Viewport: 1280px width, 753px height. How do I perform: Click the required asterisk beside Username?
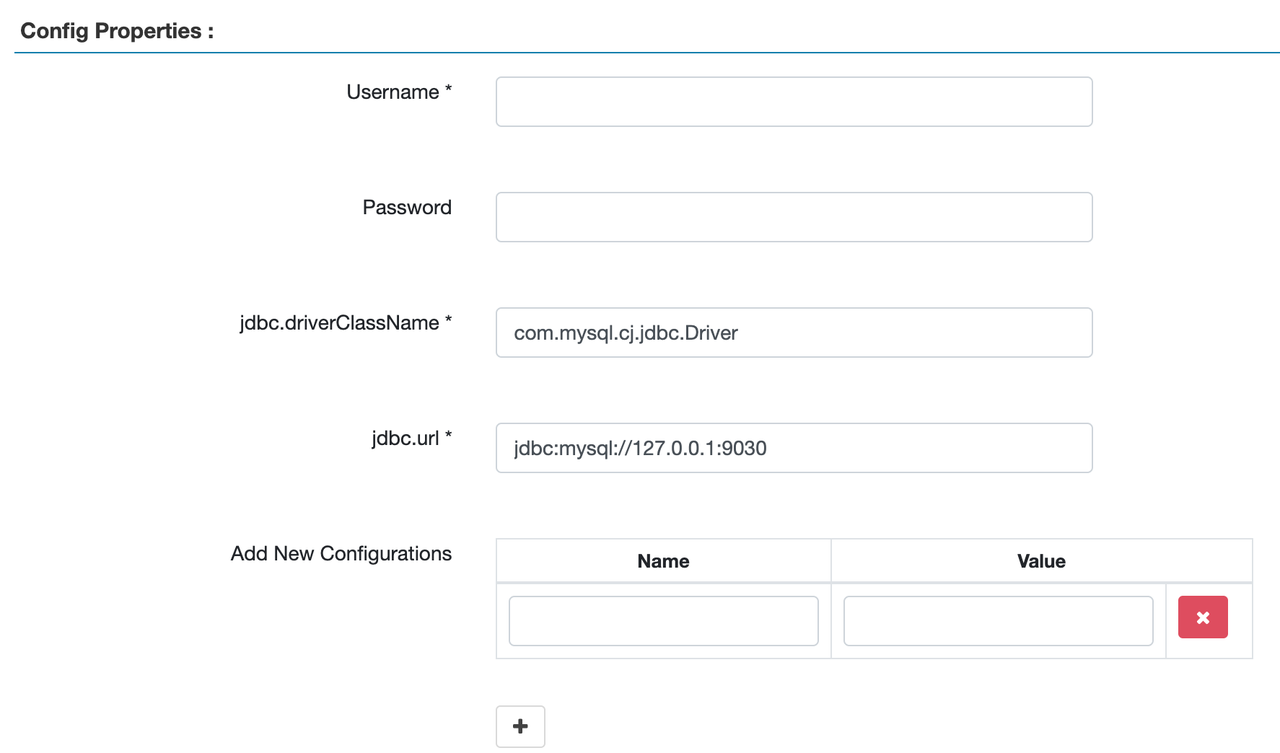click(448, 91)
